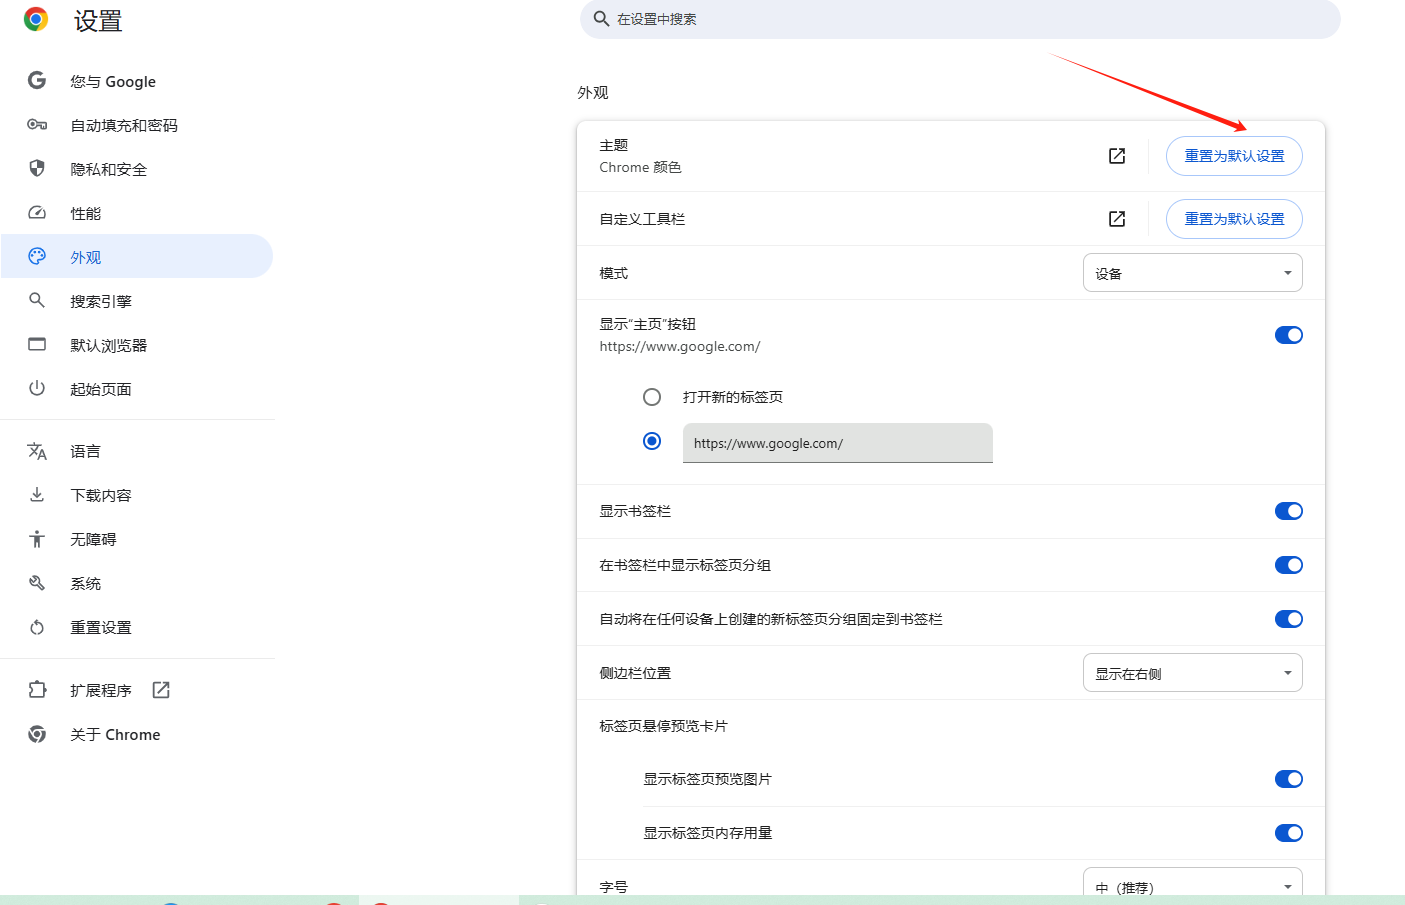Viewport: 1405px width, 905px height.
Task: Click the shield icon for 隐私和安全
Action: click(37, 168)
